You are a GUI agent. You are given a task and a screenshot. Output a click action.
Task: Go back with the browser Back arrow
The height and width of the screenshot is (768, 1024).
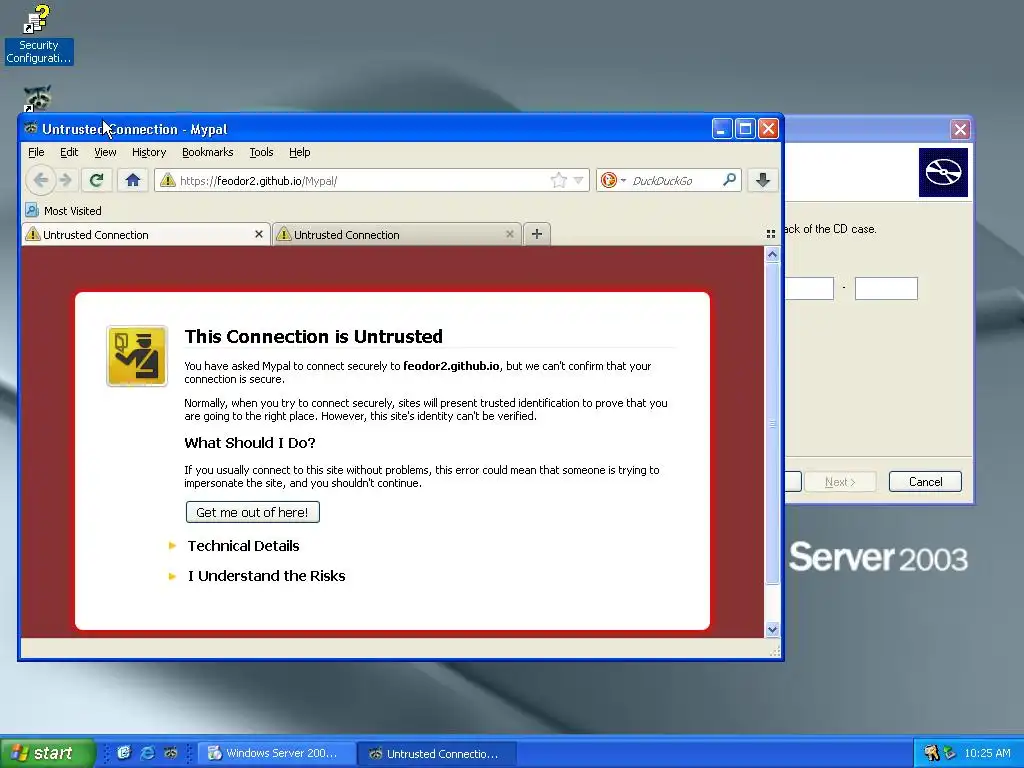40,180
